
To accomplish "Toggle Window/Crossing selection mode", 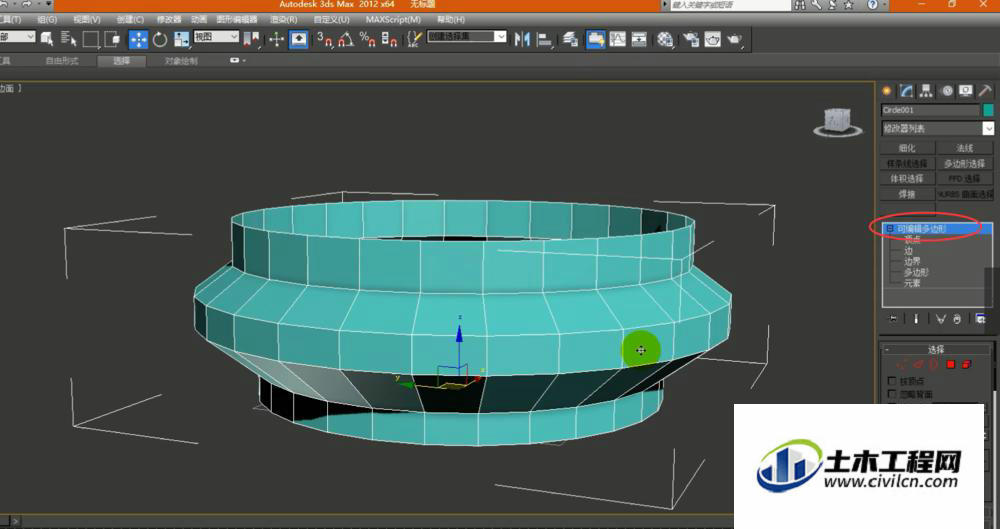I will 112,40.
